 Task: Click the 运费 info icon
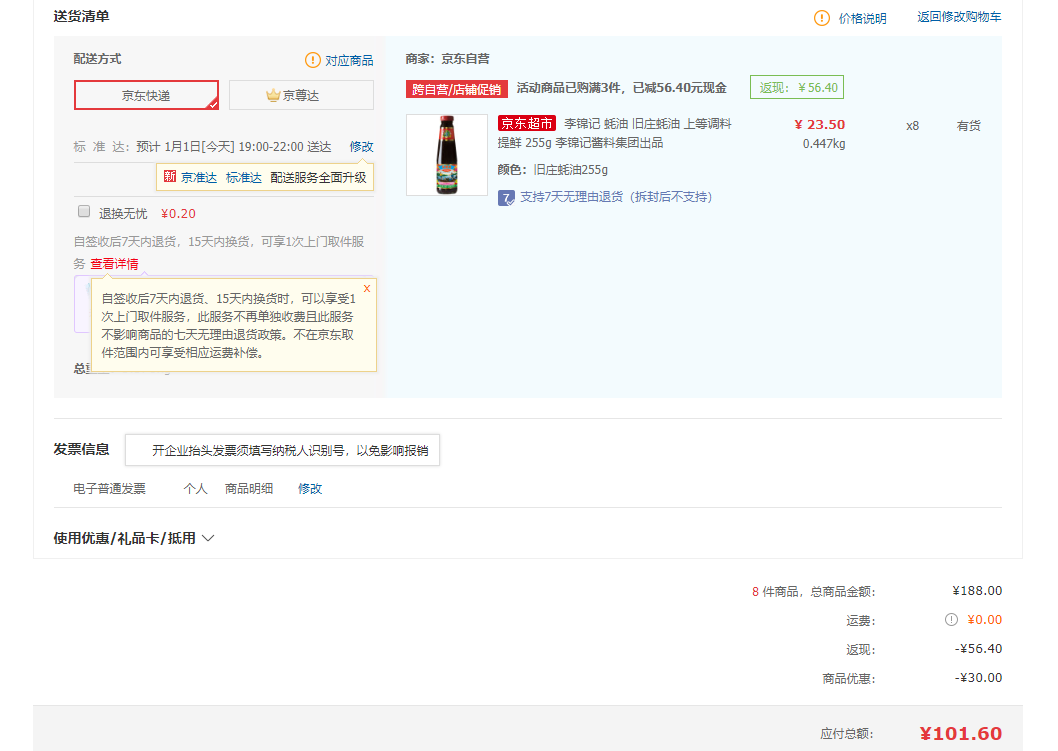[951, 619]
